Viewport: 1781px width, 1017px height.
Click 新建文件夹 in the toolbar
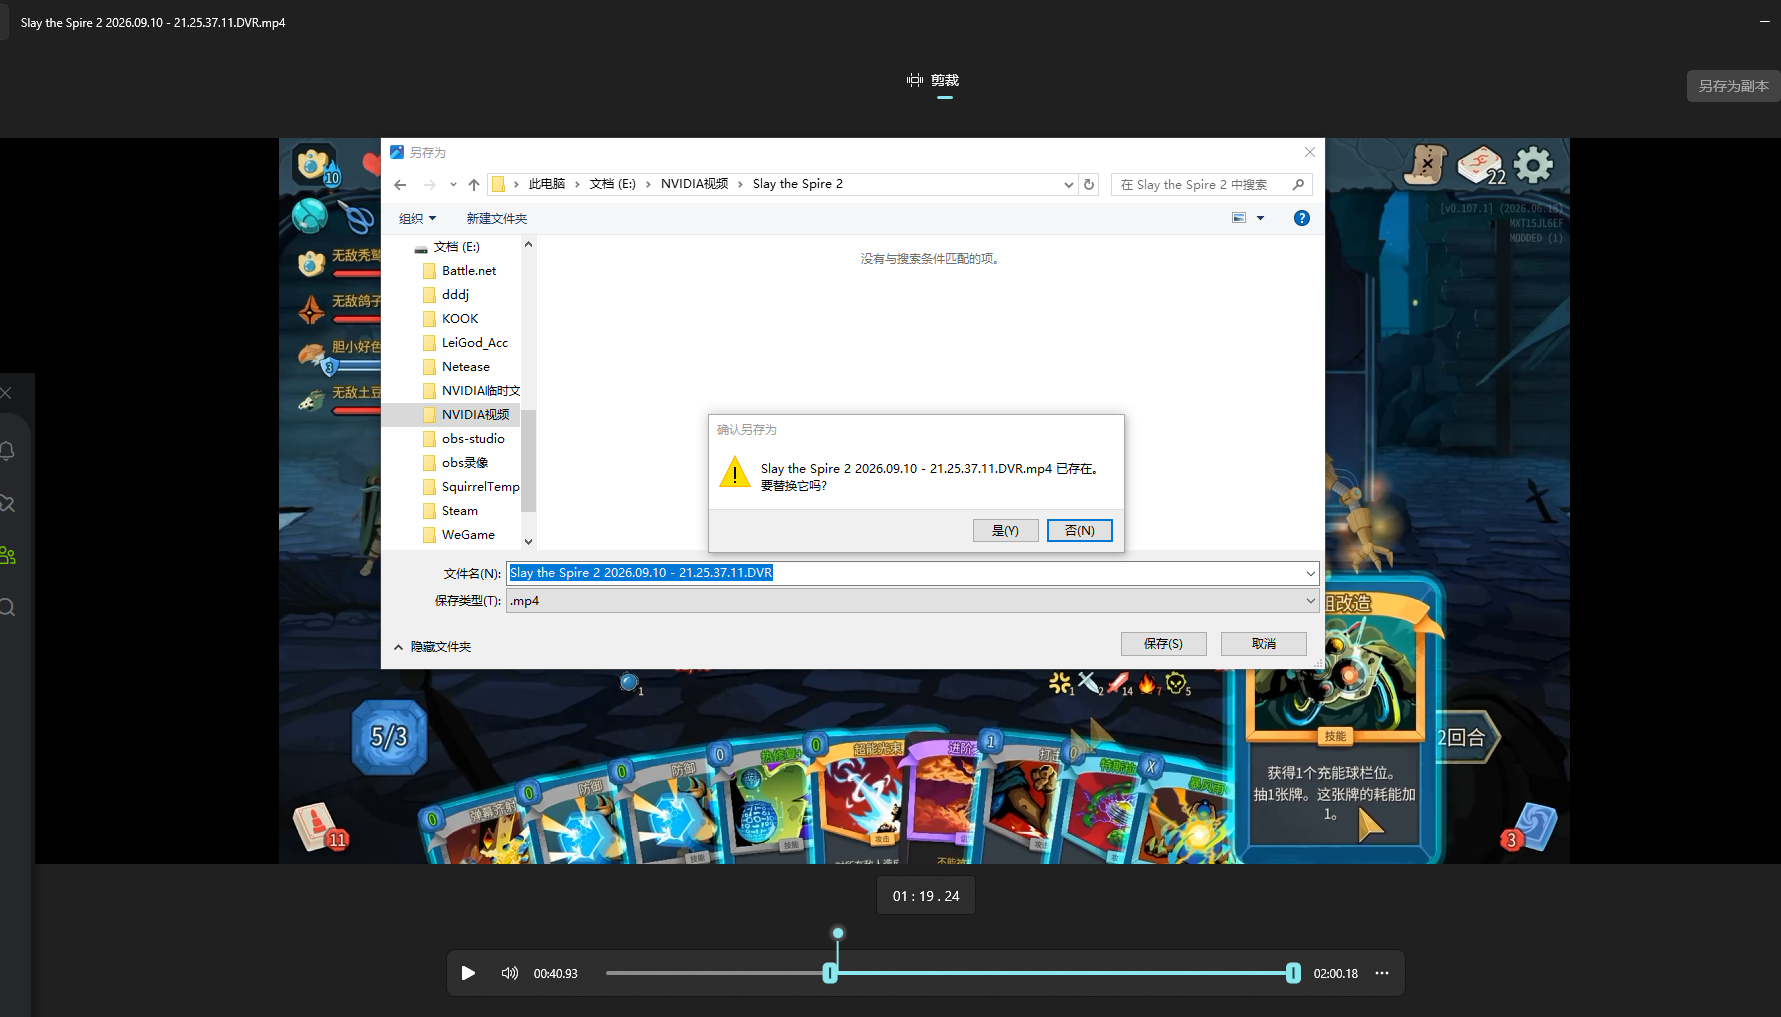496,218
